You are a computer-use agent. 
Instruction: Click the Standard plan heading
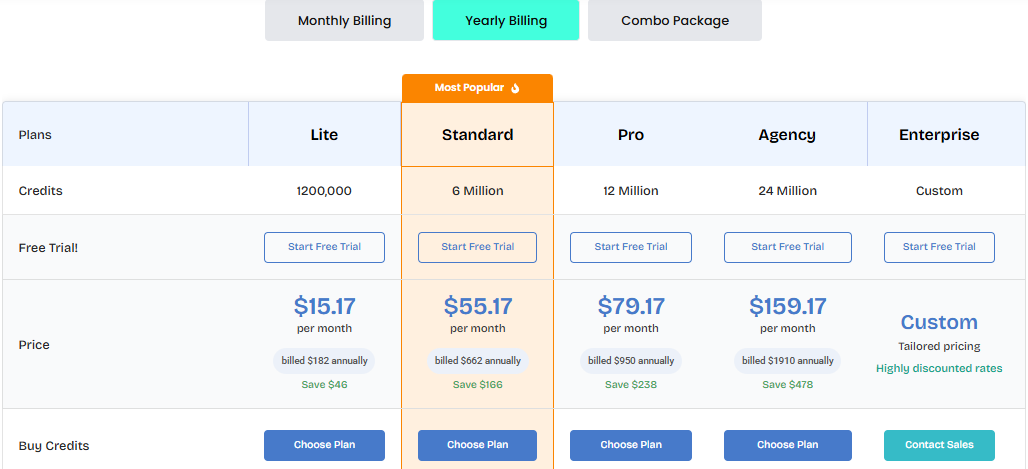(x=477, y=135)
